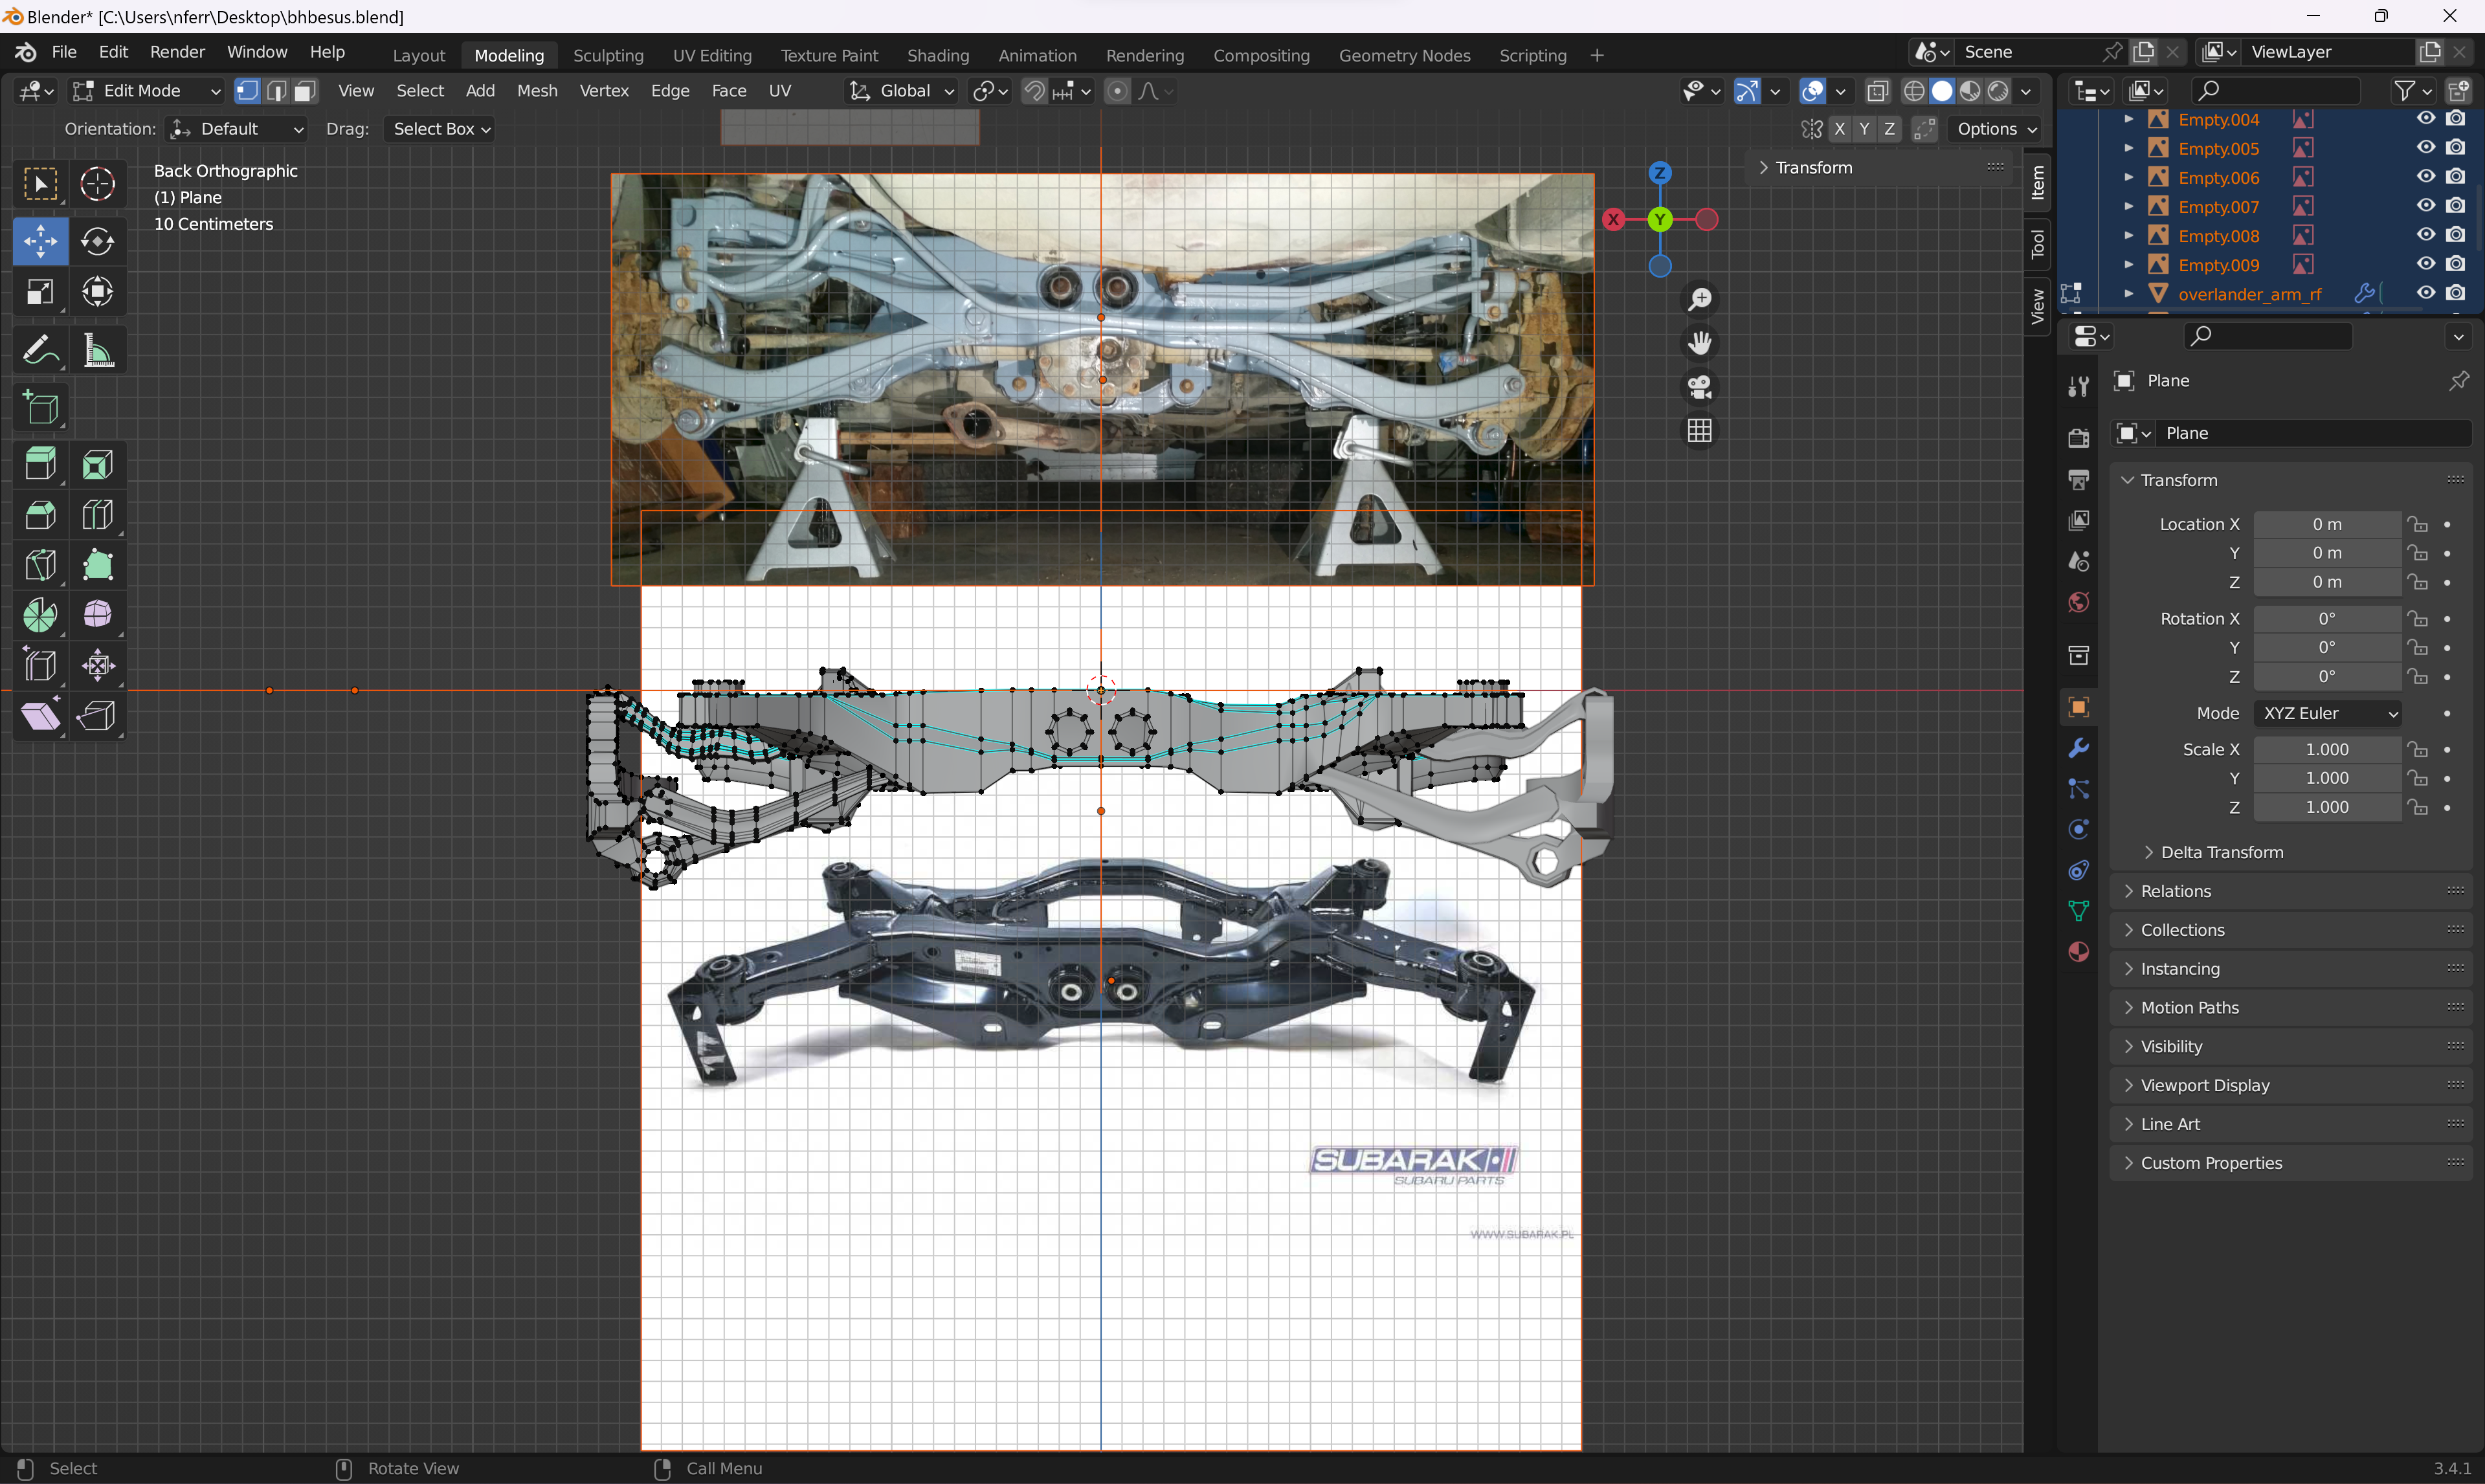Toggle camera view icon in viewport
Screen dimensions: 2485x1484
coord(1699,387)
